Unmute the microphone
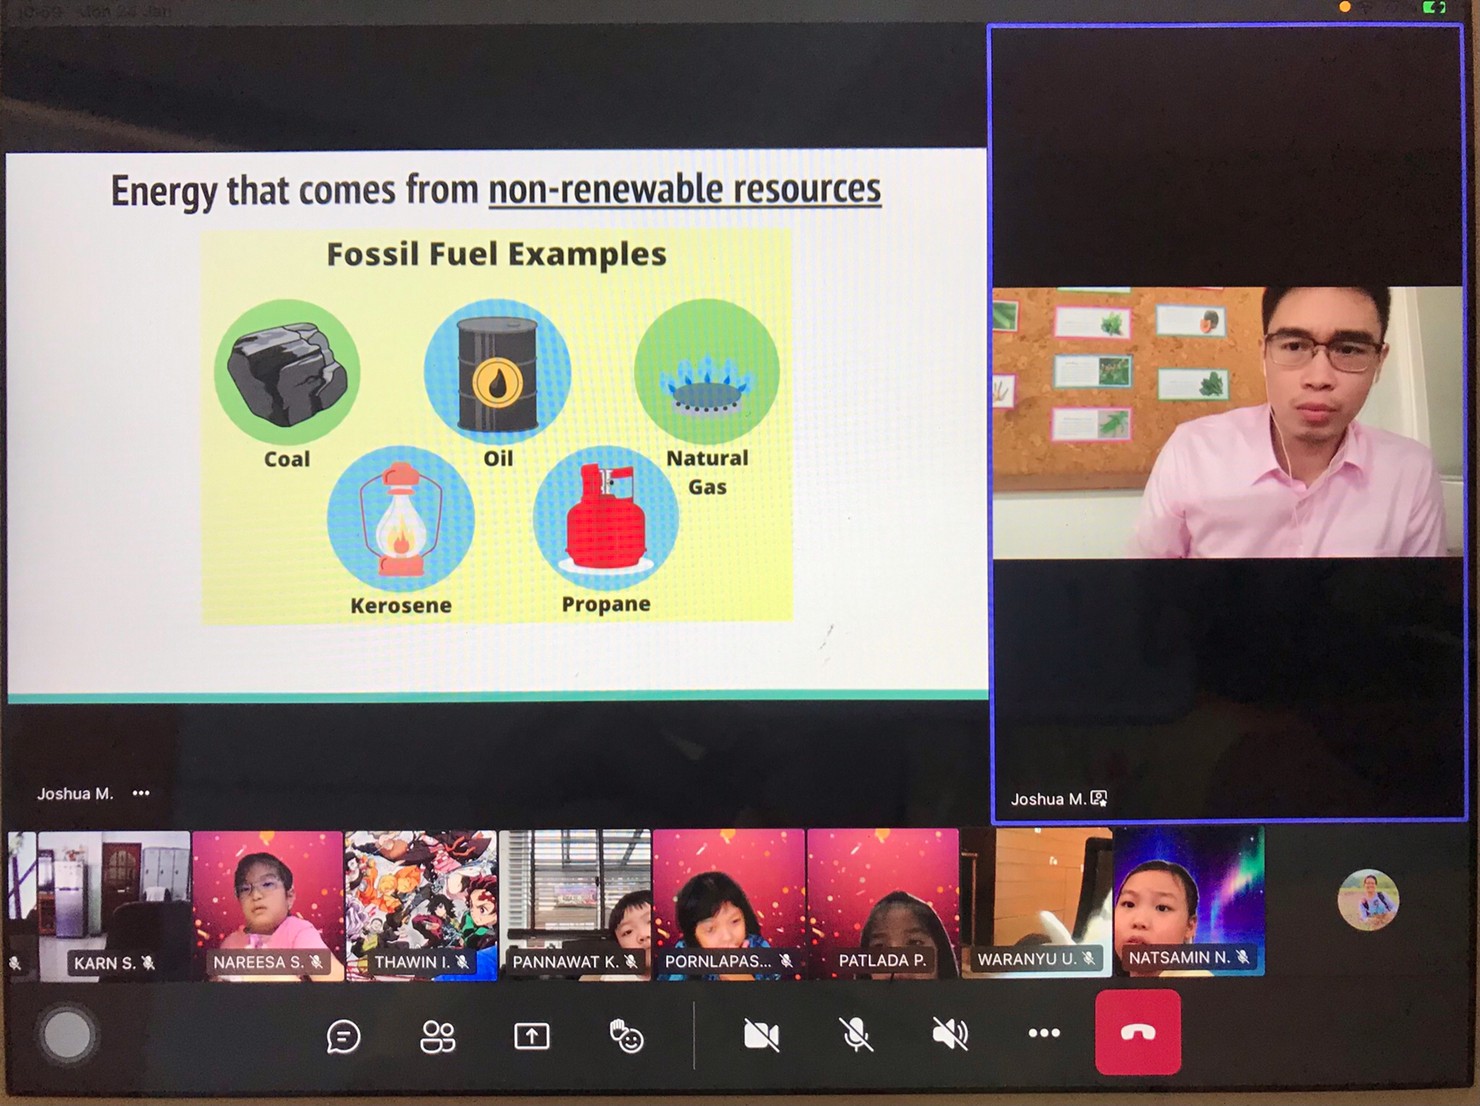1480x1106 pixels. tap(855, 1035)
